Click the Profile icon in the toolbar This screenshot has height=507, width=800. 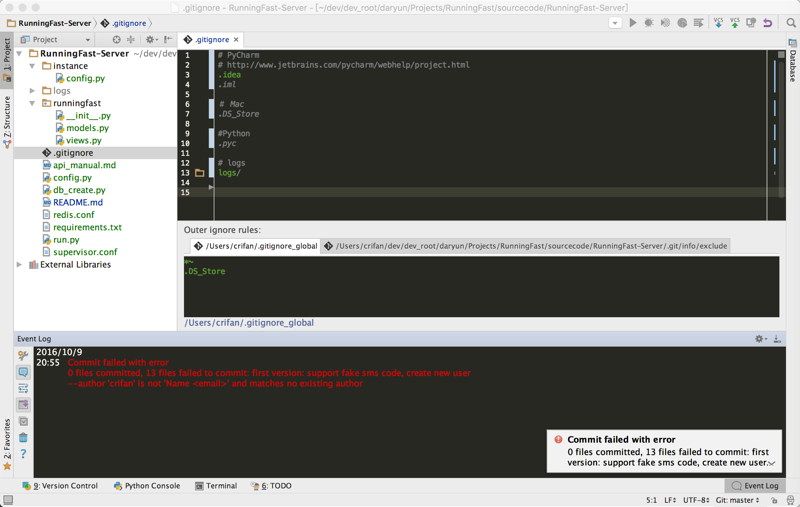tap(682, 22)
